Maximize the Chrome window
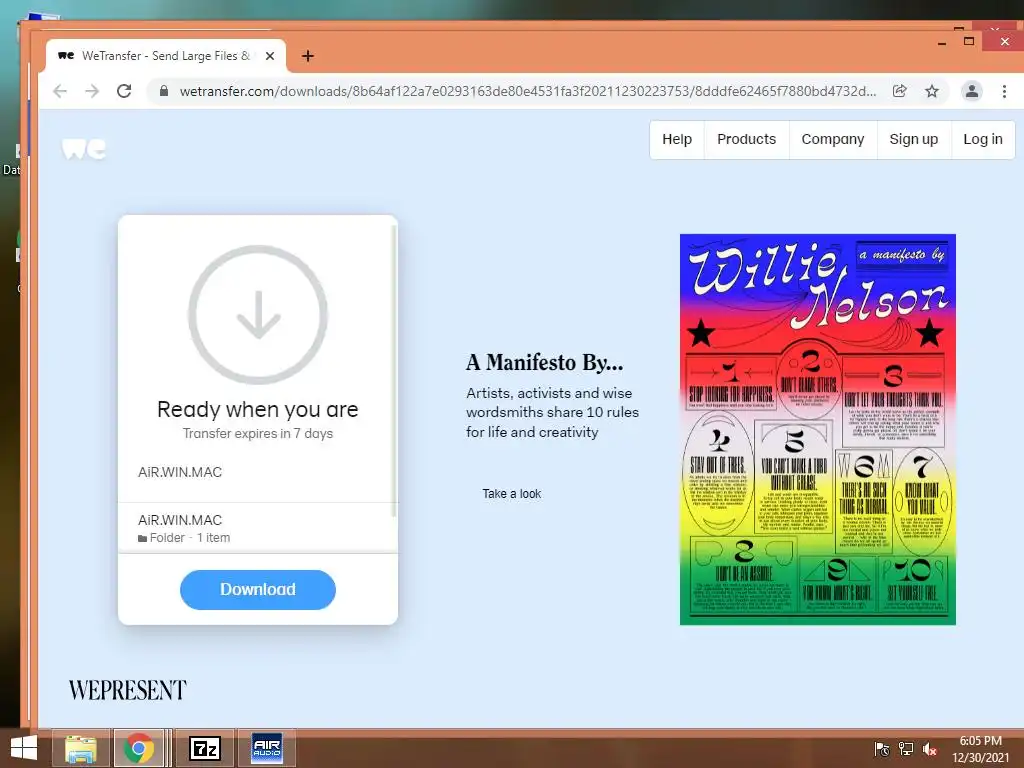Image resolution: width=1024 pixels, height=768 pixels. (x=969, y=41)
